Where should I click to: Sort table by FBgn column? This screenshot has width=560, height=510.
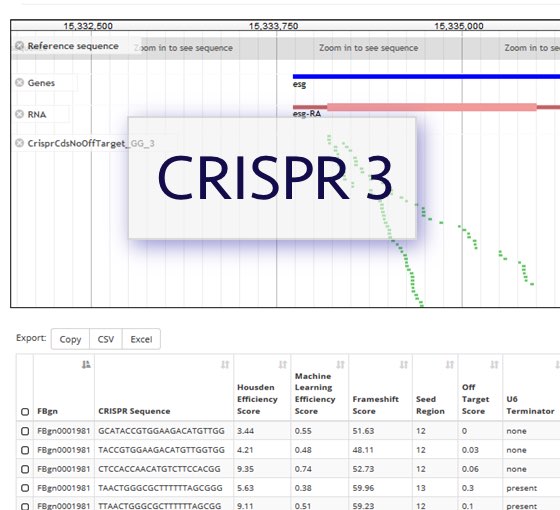click(86, 365)
